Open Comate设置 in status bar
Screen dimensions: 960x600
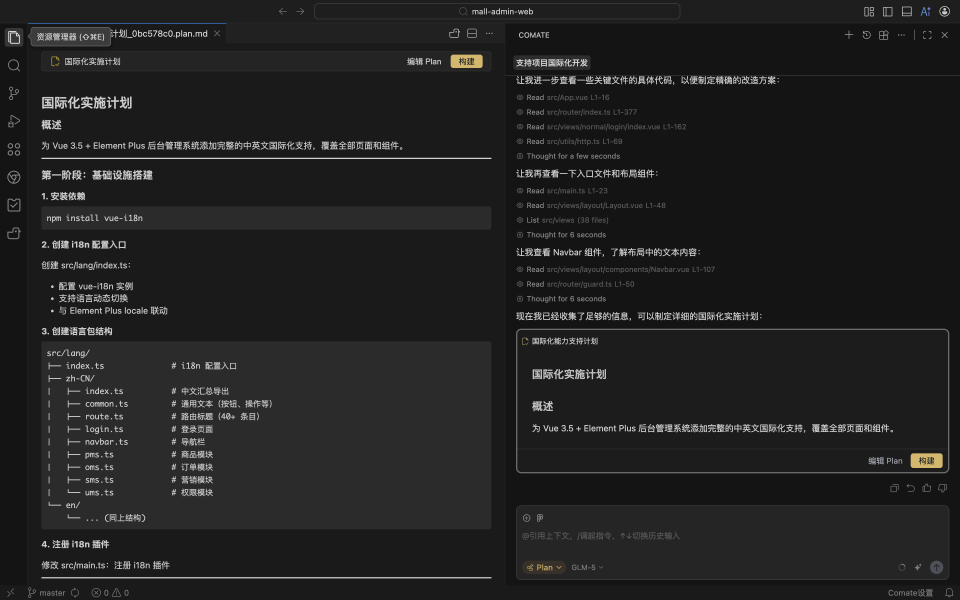(910, 593)
